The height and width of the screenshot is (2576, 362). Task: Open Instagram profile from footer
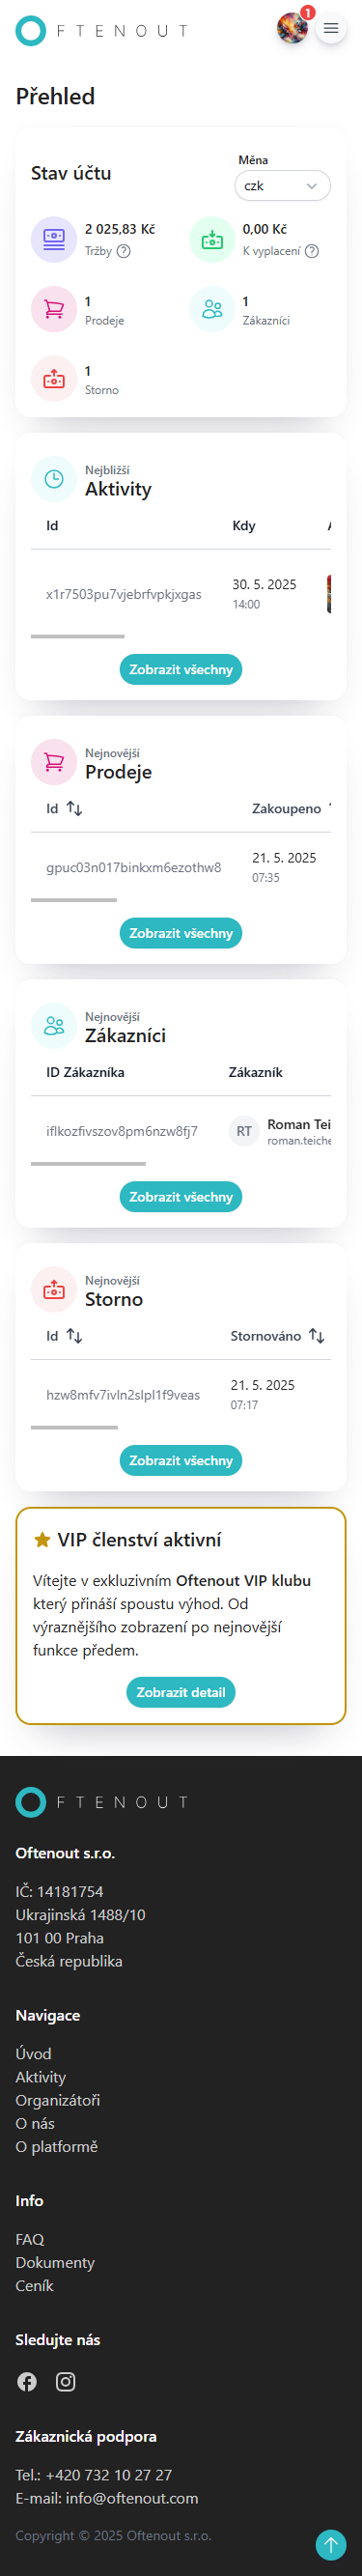66,2382
